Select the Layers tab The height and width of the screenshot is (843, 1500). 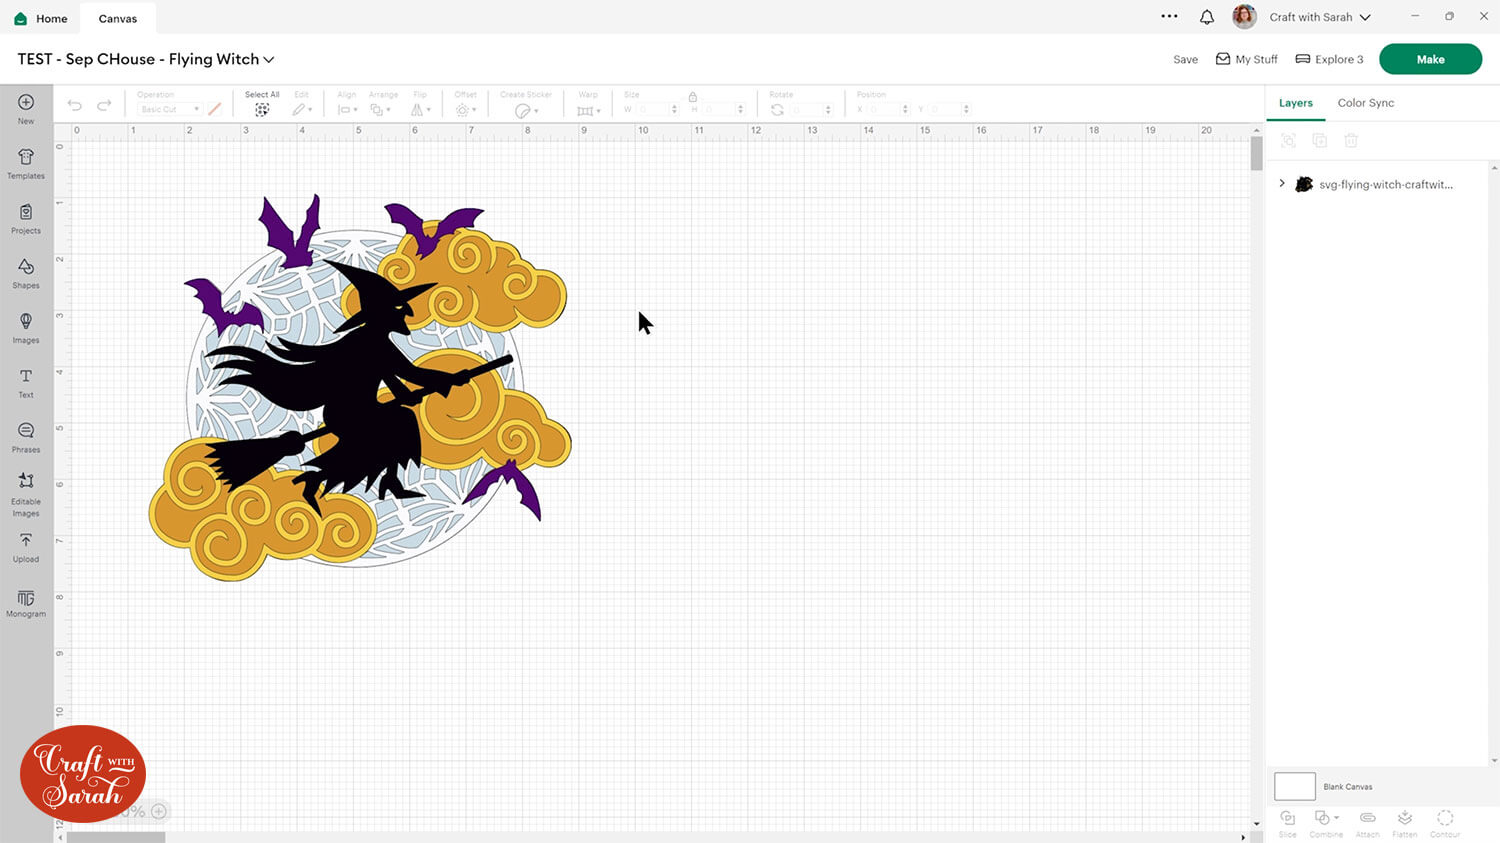click(1296, 103)
